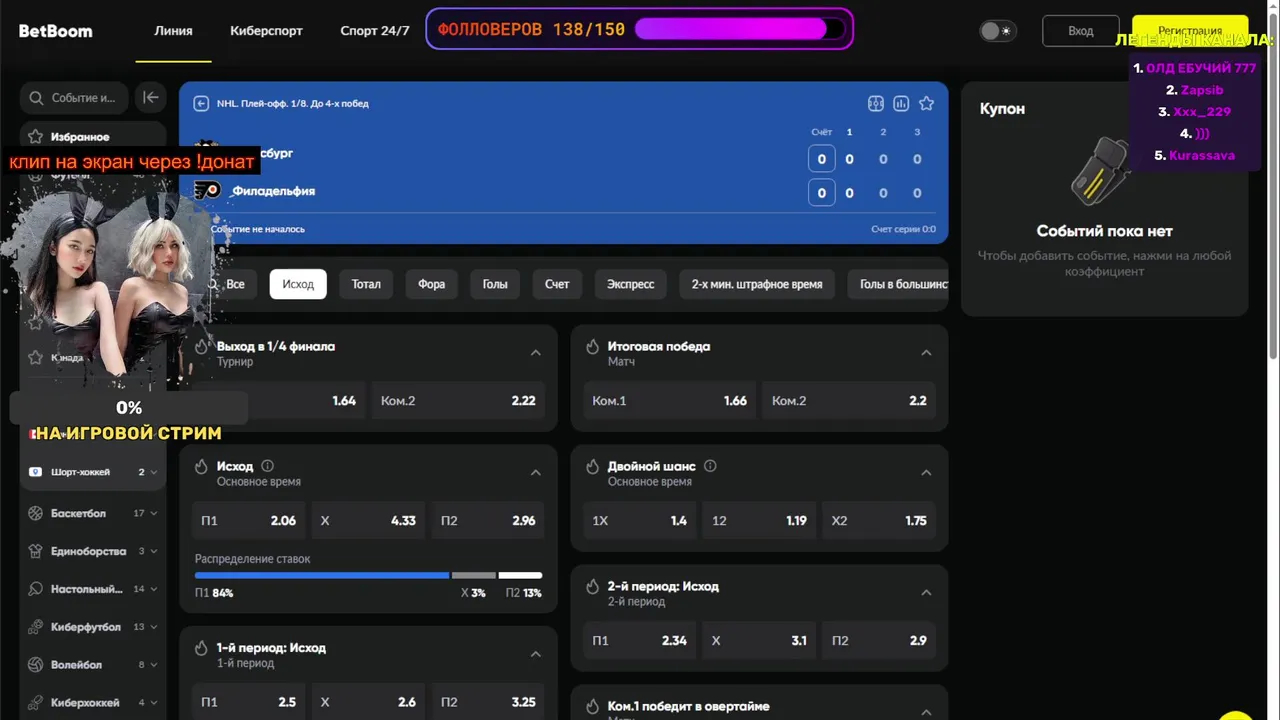Go back using the arrow beside NHL title
1280x720 pixels.
coord(201,103)
